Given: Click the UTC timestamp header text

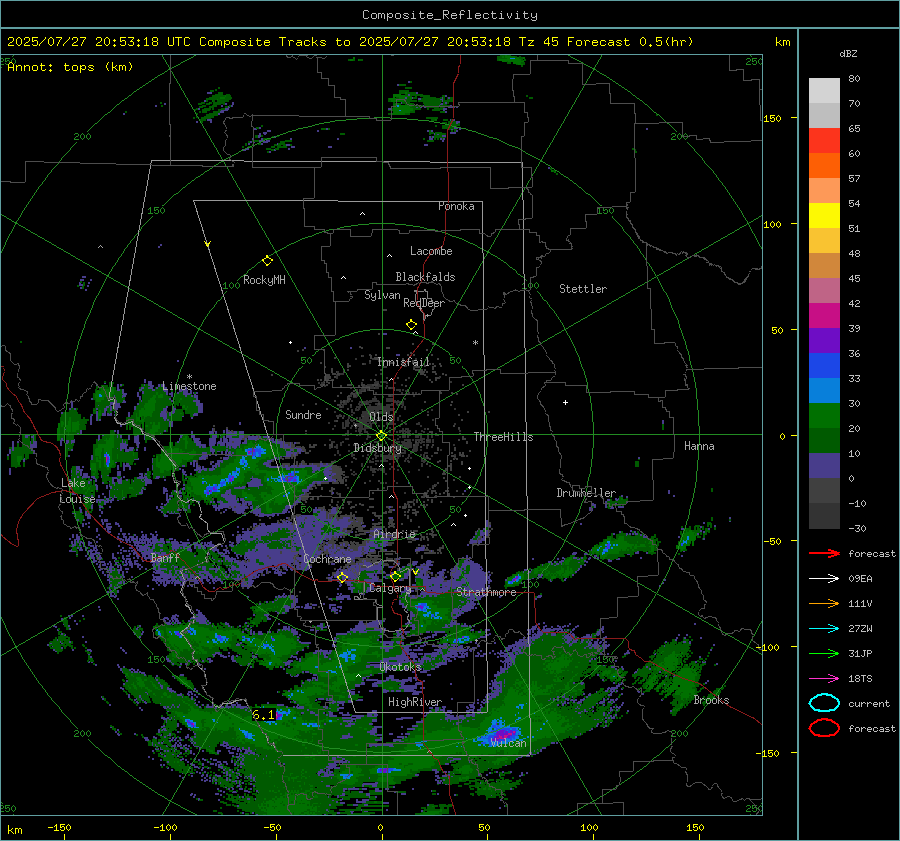Looking at the screenshot, I should (350, 42).
